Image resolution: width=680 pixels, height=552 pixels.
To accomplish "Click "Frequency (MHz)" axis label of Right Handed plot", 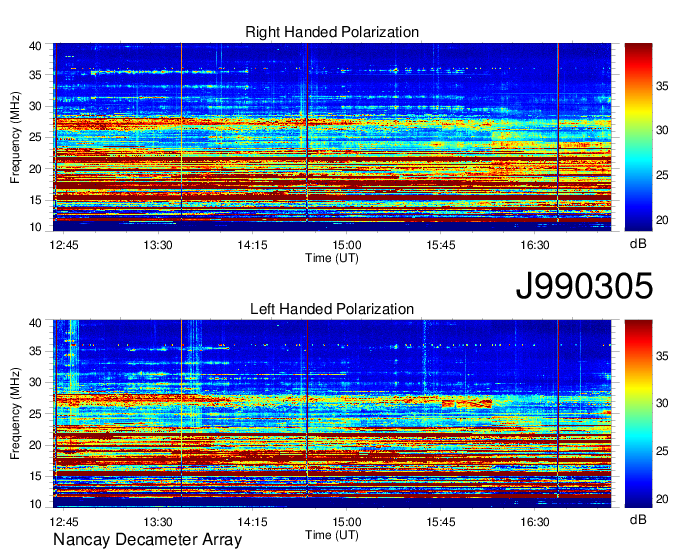I will pos(15,137).
